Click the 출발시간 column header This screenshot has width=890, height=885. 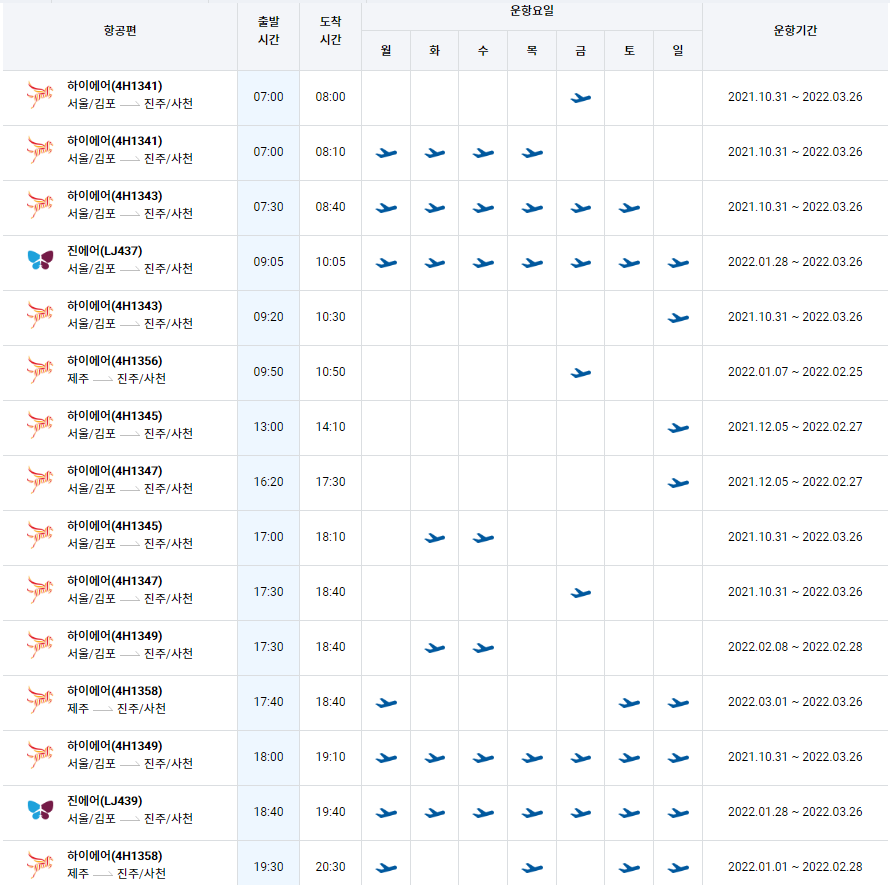pyautogui.click(x=268, y=28)
